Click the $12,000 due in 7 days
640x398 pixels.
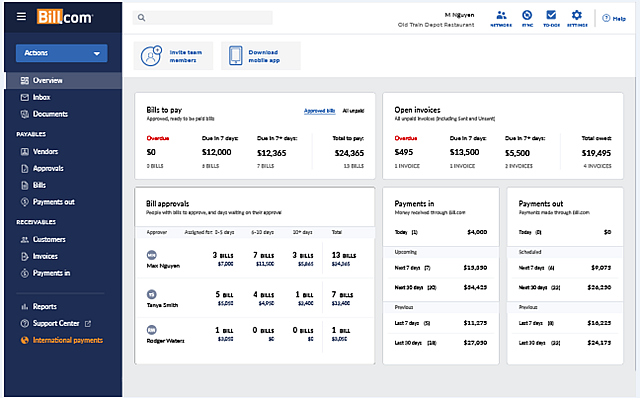[216, 152]
